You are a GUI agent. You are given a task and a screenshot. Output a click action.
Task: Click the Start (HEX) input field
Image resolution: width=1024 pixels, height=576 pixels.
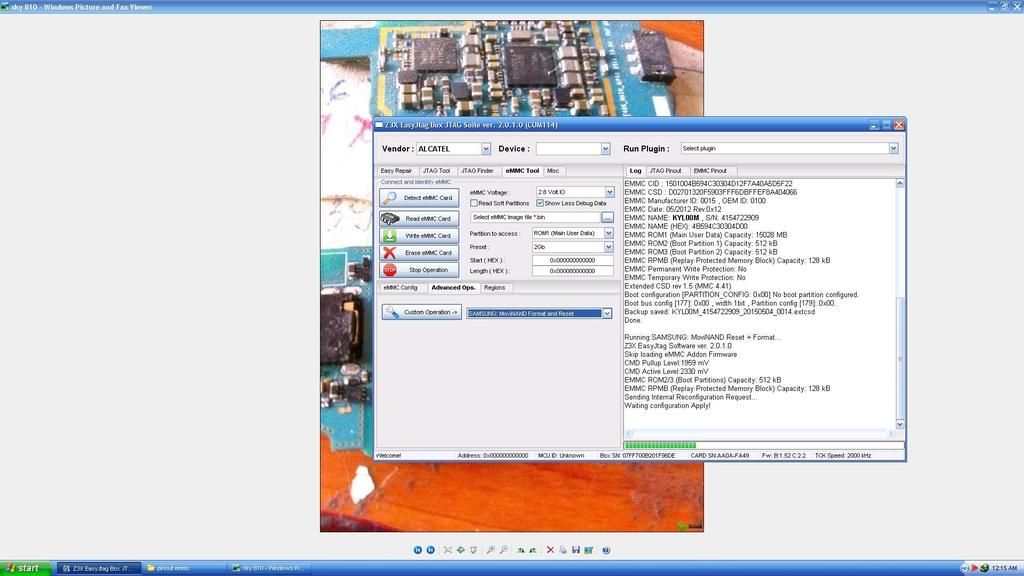pyautogui.click(x=573, y=261)
